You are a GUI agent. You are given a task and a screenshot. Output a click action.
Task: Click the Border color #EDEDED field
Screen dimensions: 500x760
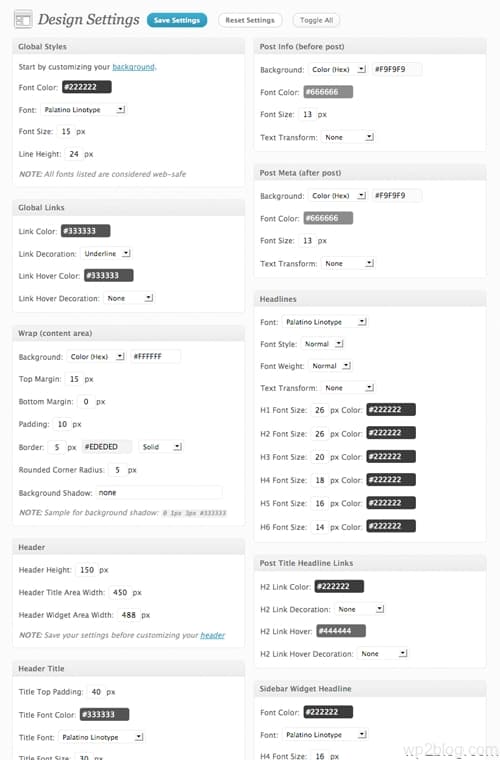click(x=107, y=447)
